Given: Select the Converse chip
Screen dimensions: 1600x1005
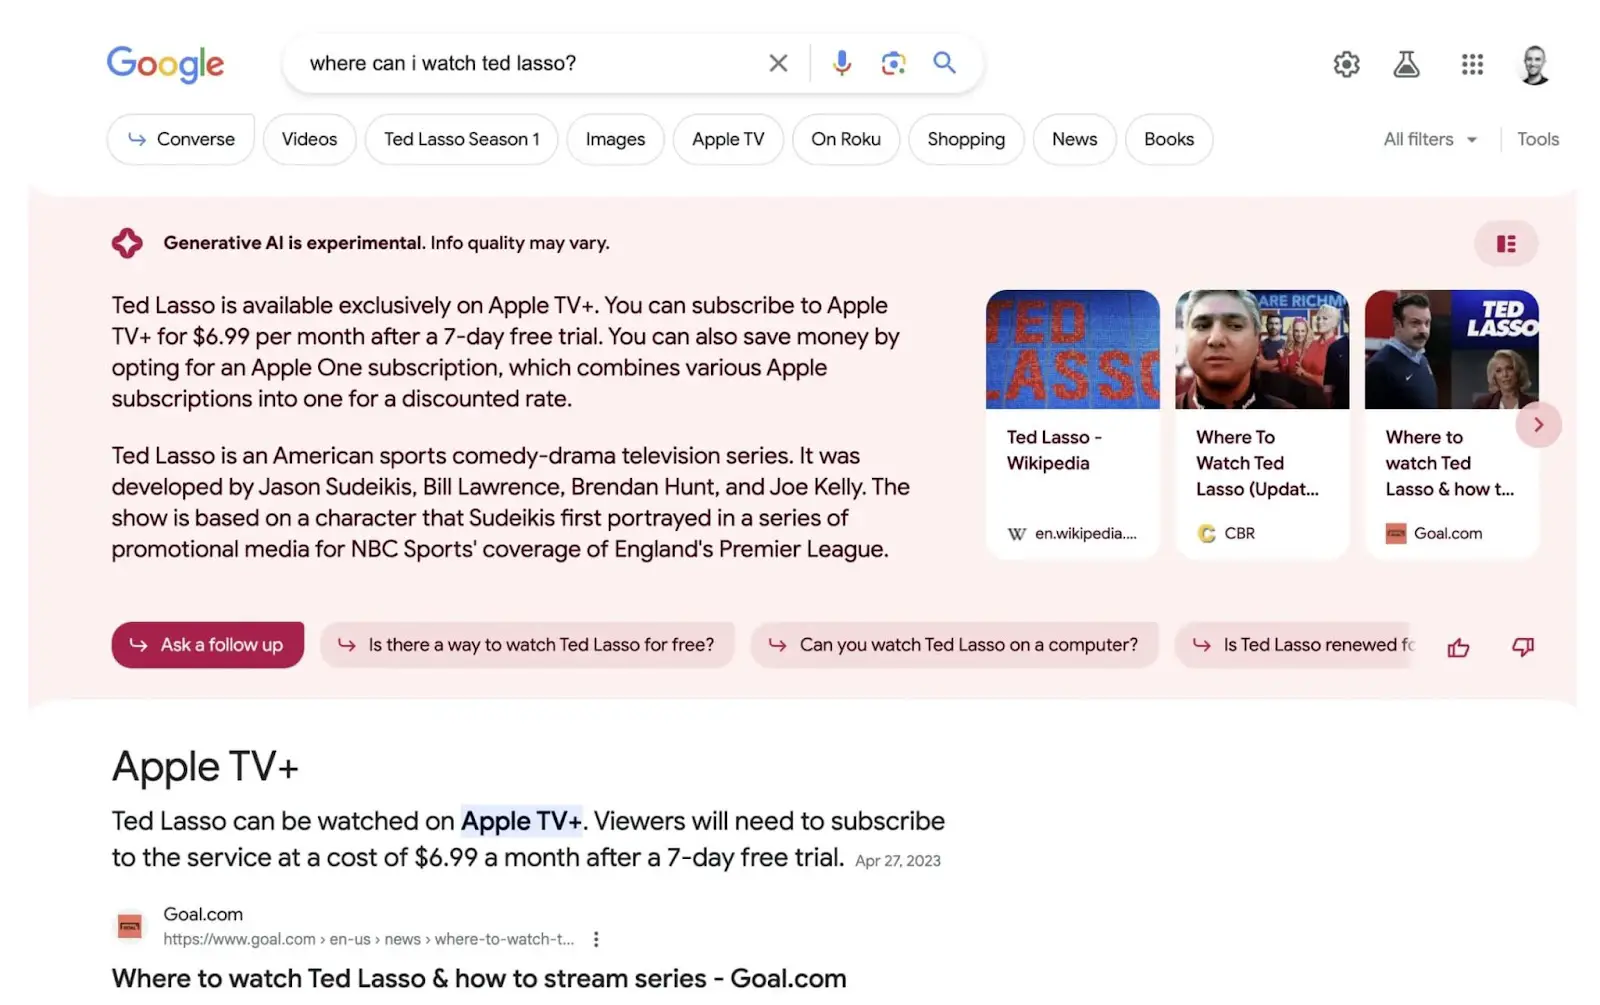Looking at the screenshot, I should 181,140.
